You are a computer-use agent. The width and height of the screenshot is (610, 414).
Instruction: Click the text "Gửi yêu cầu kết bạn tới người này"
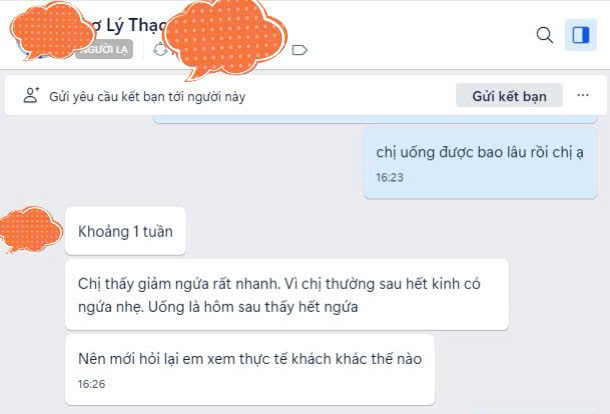(147, 96)
